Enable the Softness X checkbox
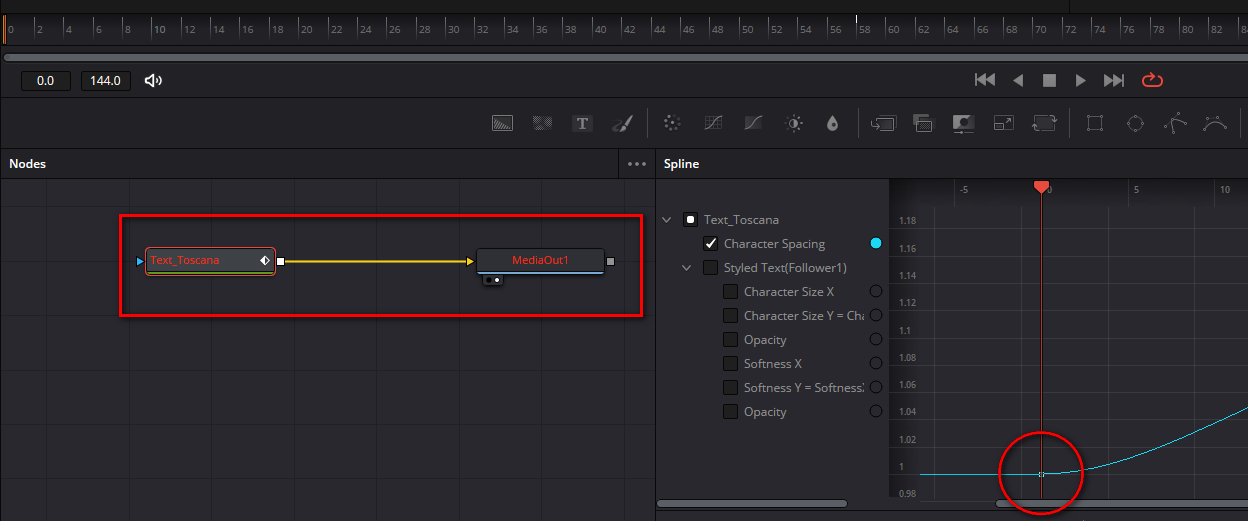The width and height of the screenshot is (1248, 521). [731, 364]
